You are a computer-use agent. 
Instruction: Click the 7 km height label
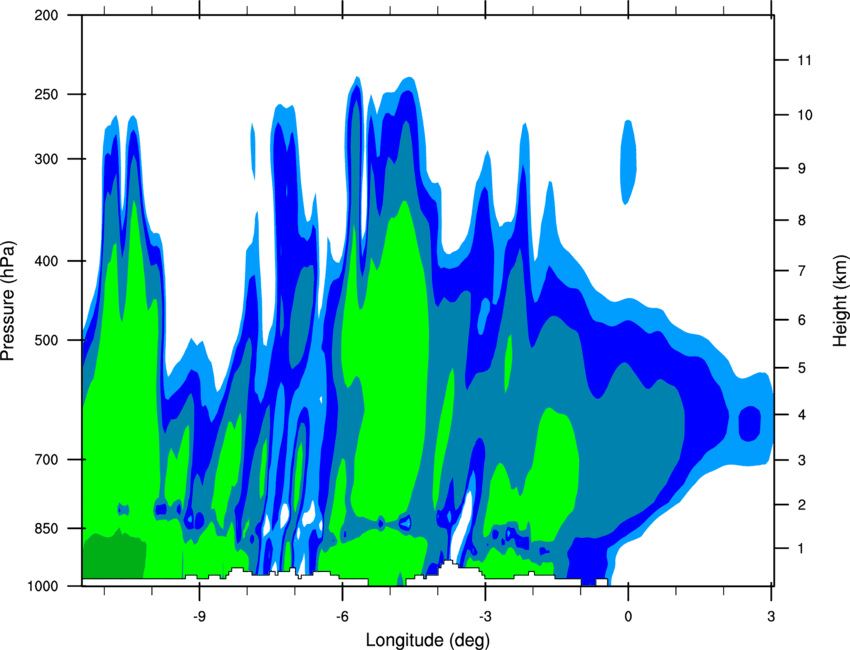pyautogui.click(x=802, y=271)
